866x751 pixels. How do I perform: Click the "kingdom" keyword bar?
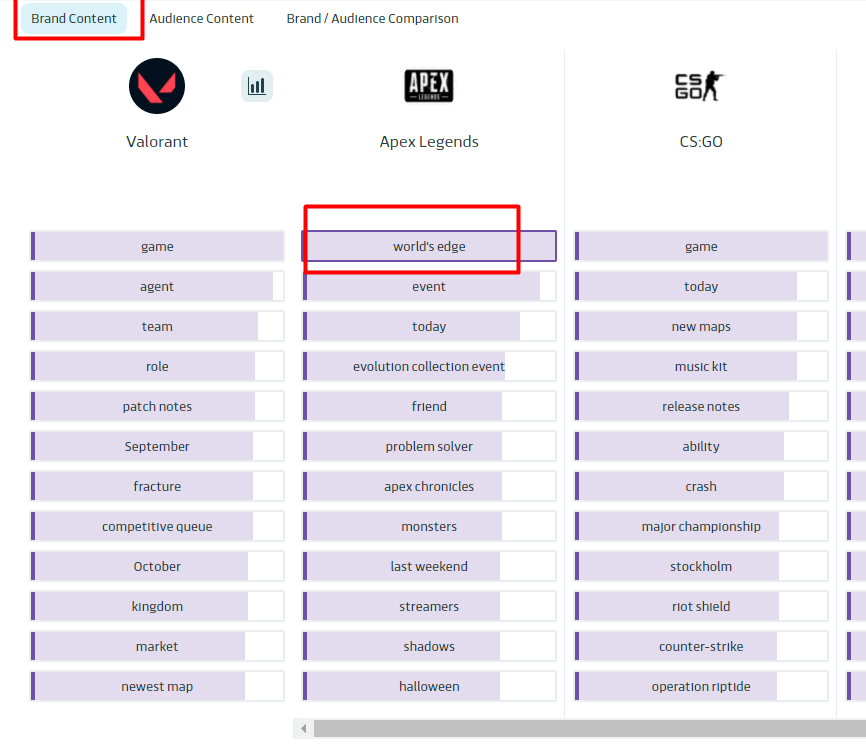pos(157,606)
